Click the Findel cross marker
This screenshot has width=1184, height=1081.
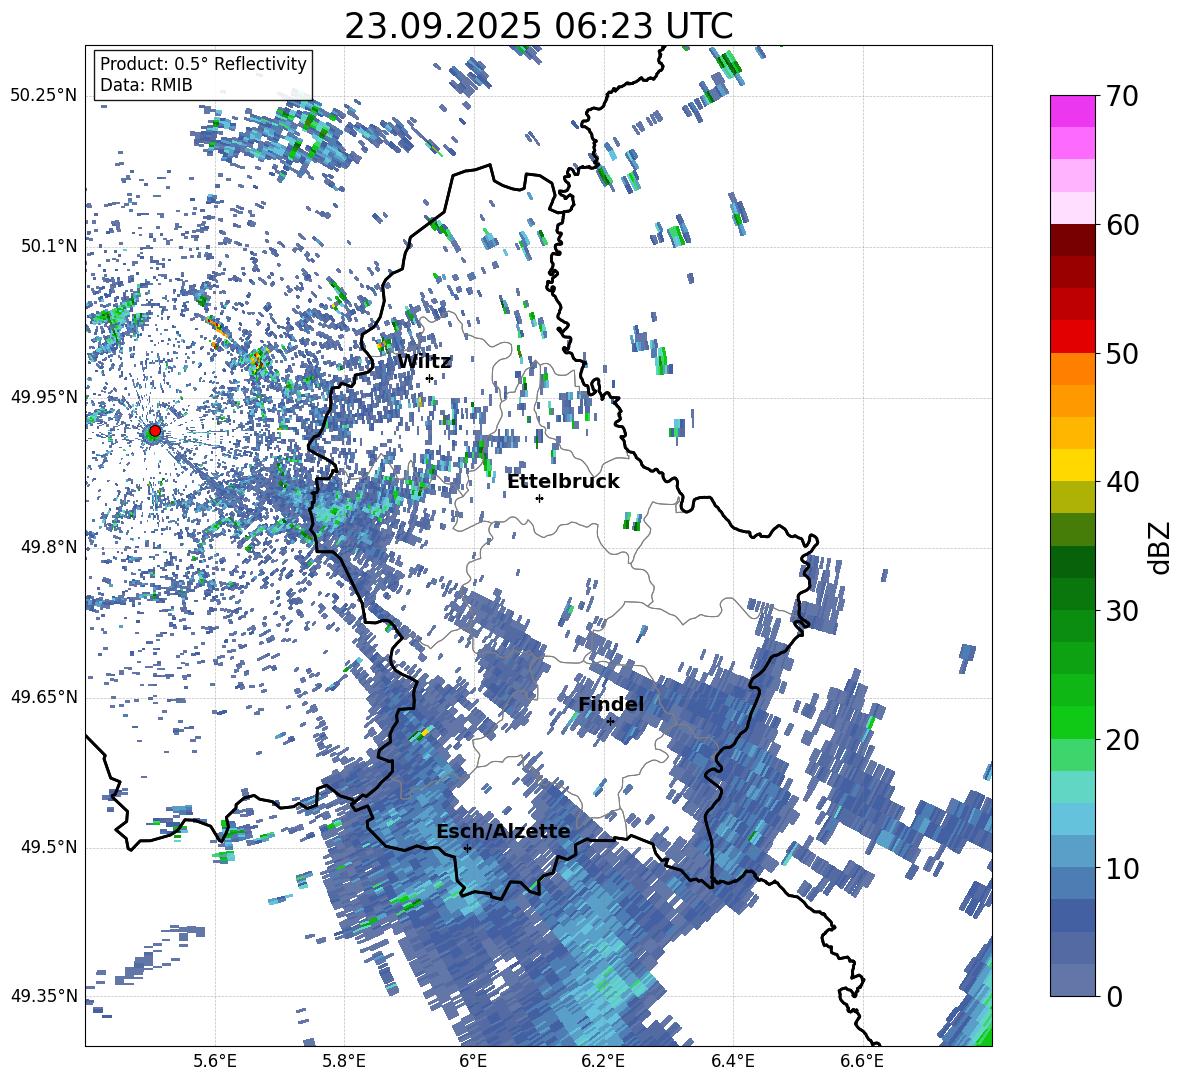[x=610, y=721]
